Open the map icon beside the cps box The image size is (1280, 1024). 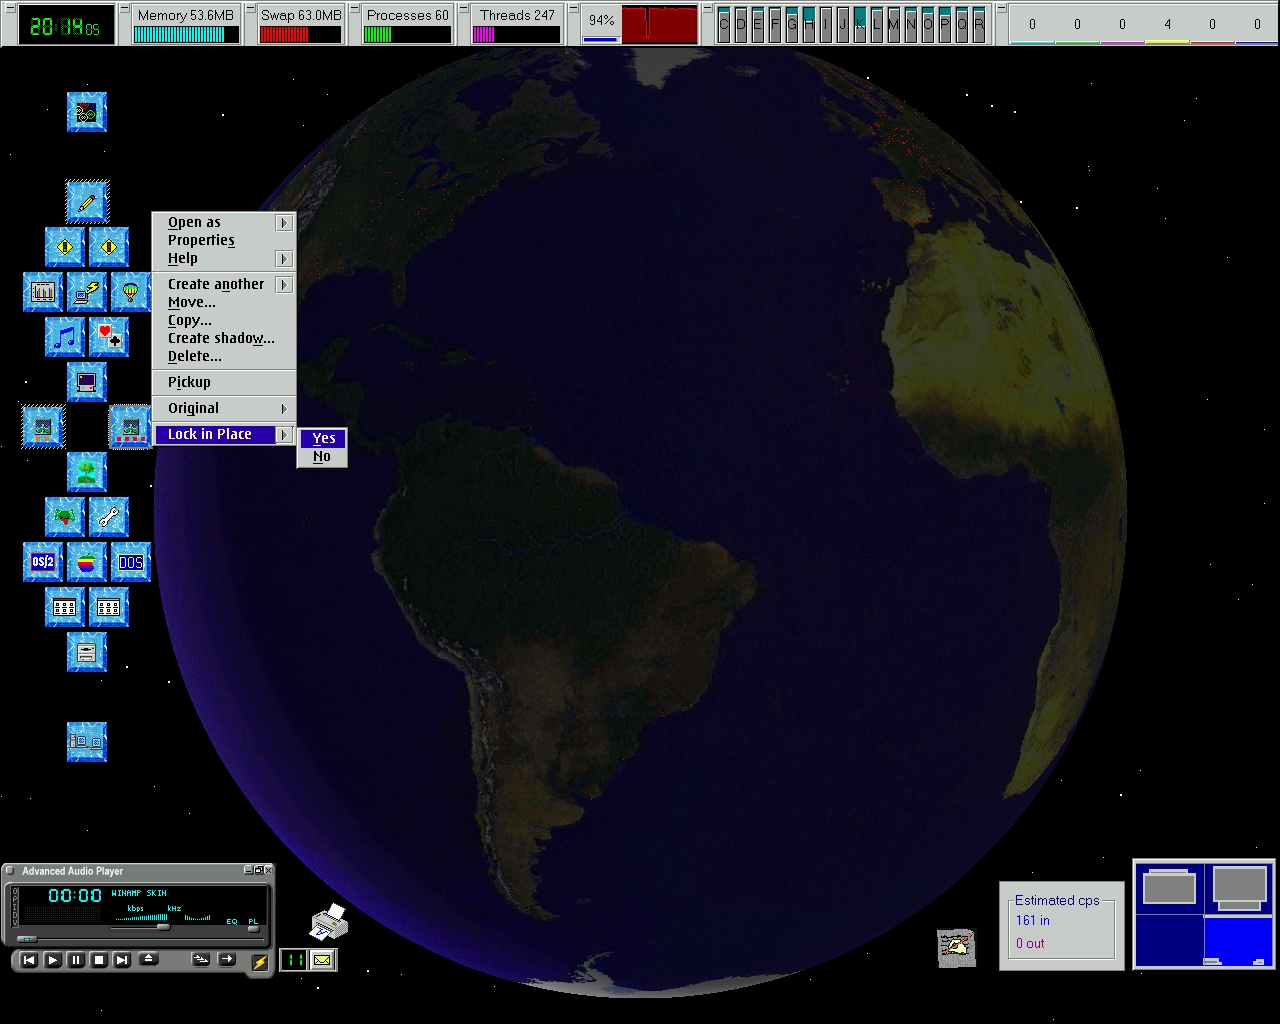956,947
